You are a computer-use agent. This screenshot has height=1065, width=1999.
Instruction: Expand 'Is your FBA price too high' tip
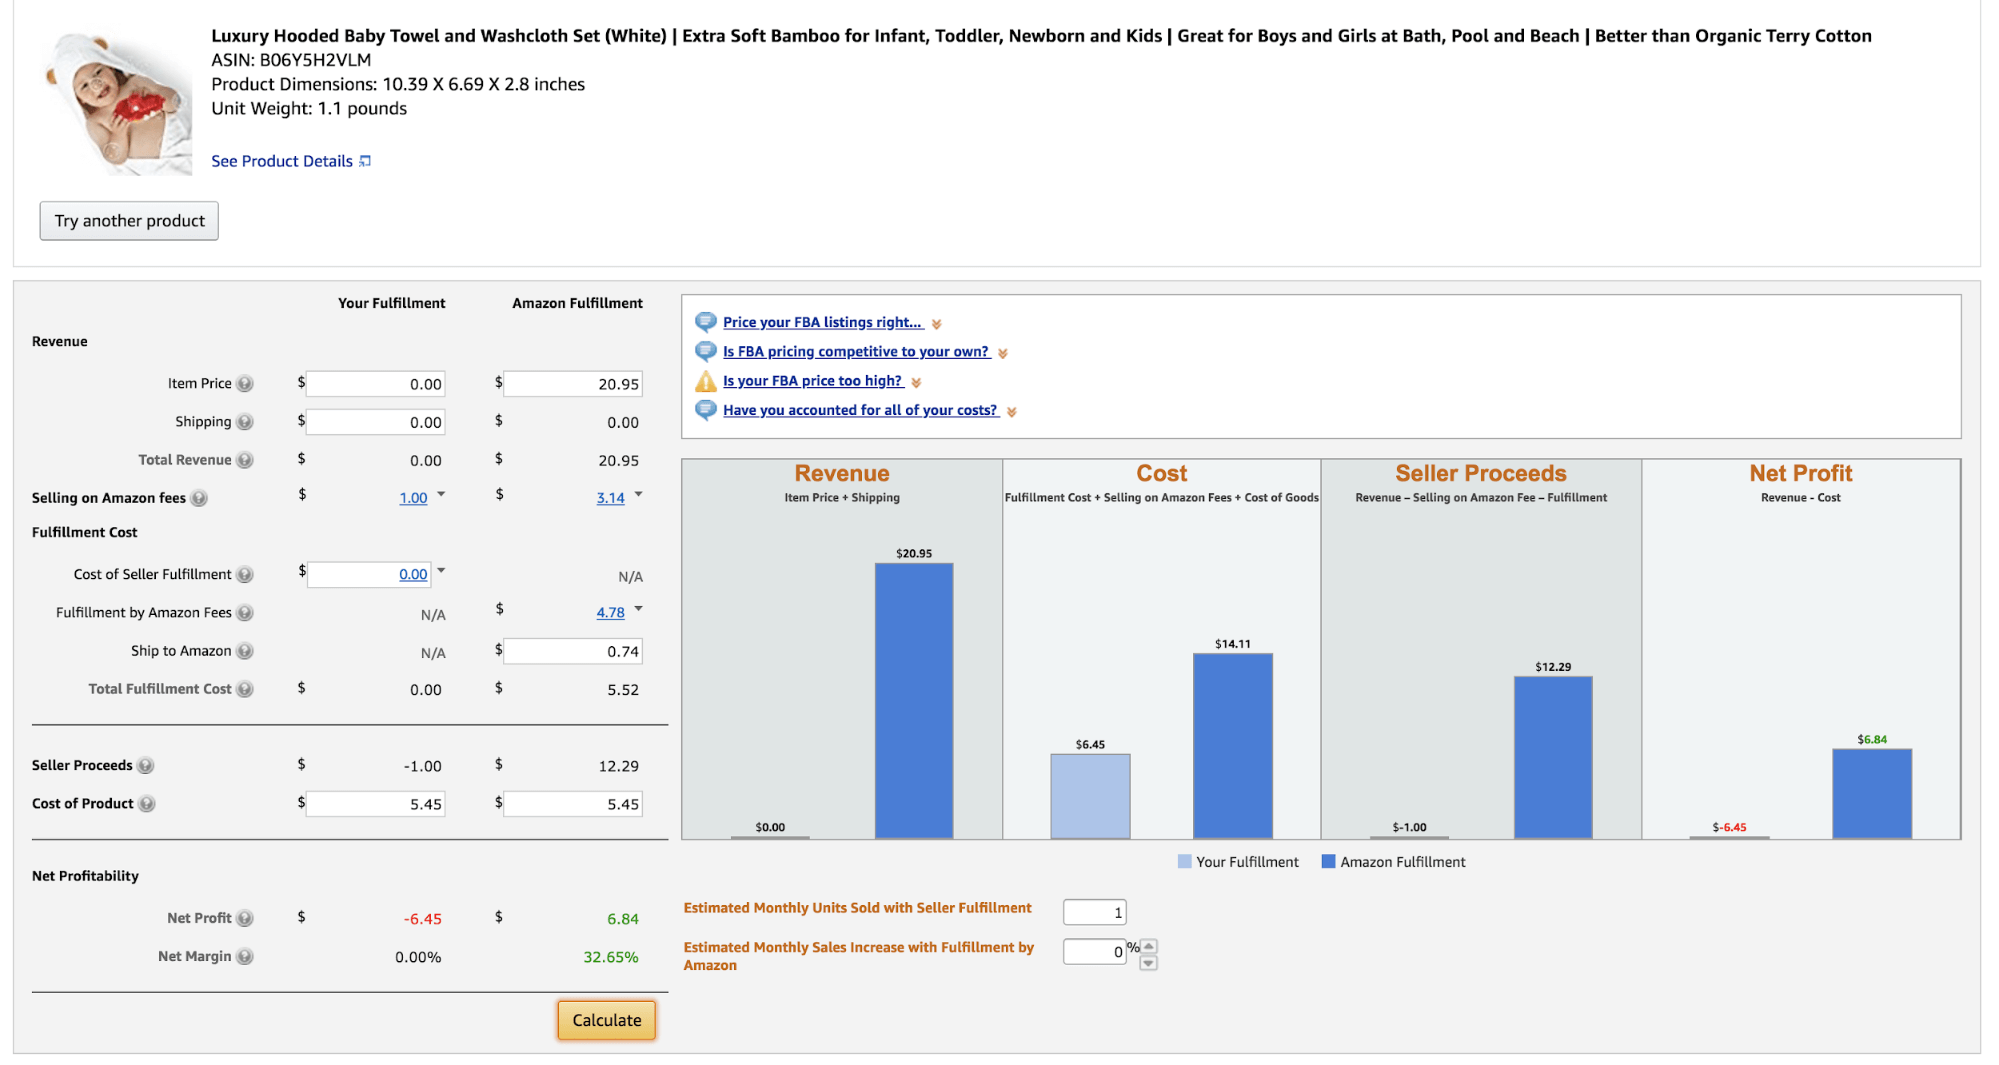coord(917,382)
